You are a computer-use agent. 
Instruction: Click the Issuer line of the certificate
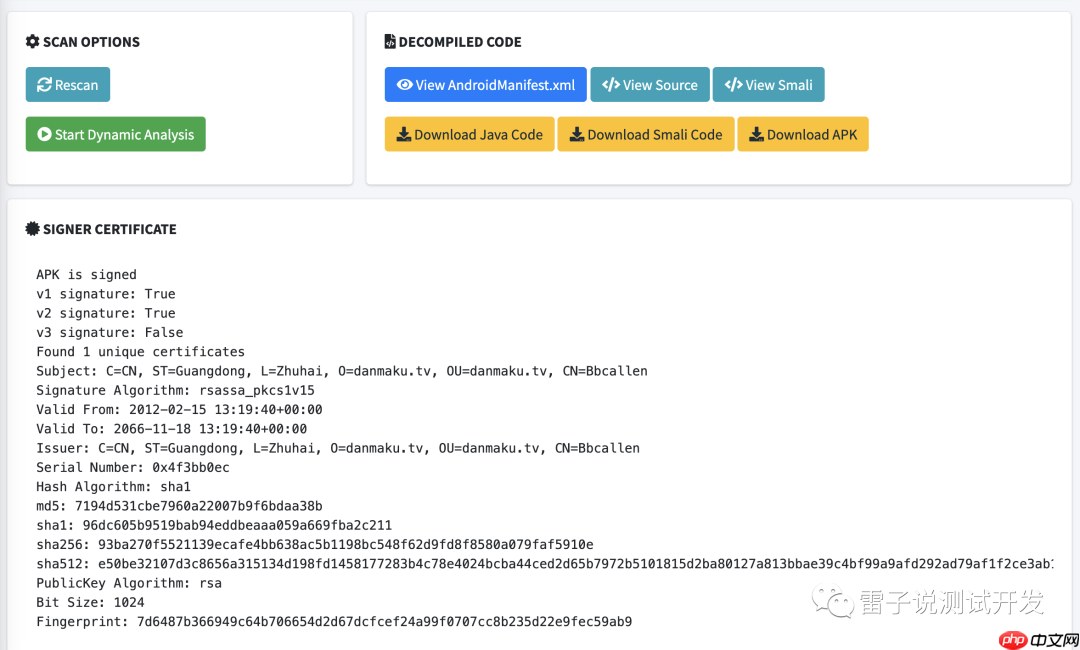tap(338, 448)
